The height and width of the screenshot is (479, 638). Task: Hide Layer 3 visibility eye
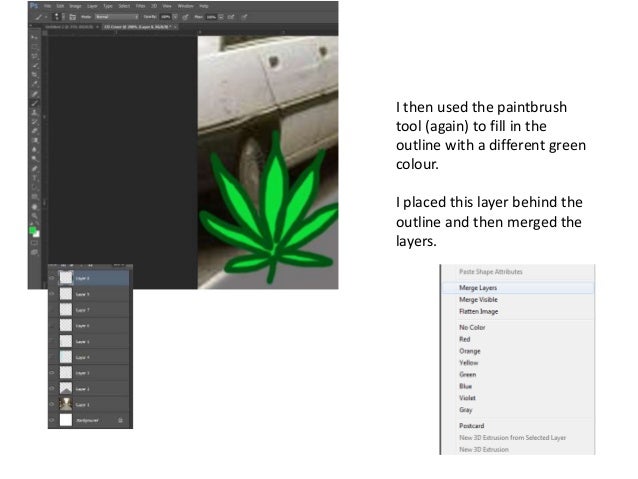[52, 373]
